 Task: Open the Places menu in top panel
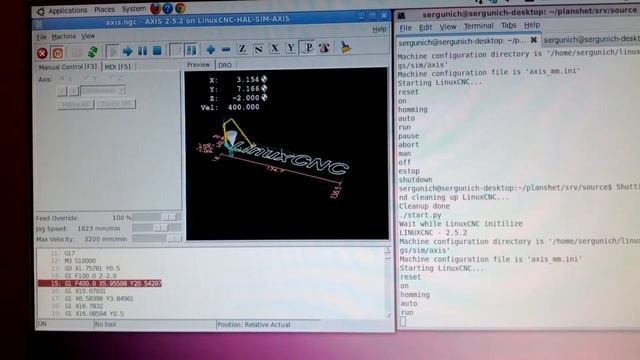point(104,9)
